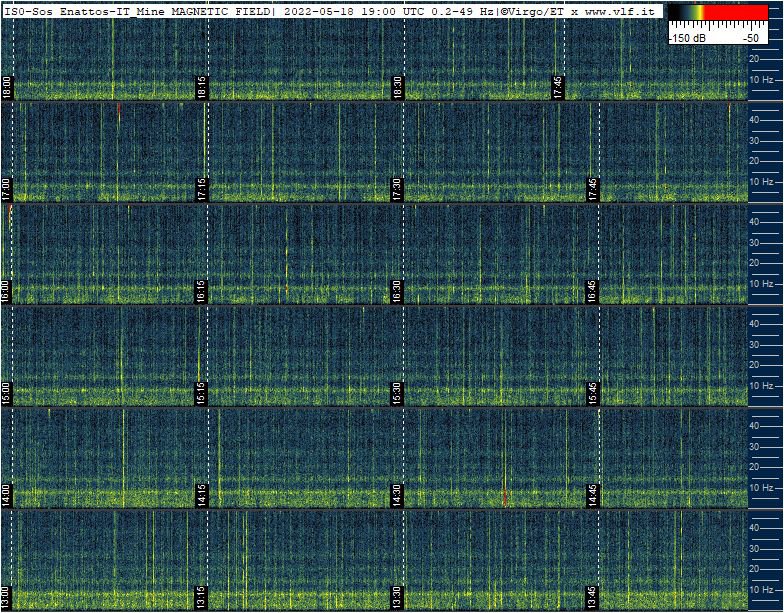Image resolution: width=784 pixels, height=613 pixels.
Task: Click the 14:45 time marker
Action: point(593,494)
